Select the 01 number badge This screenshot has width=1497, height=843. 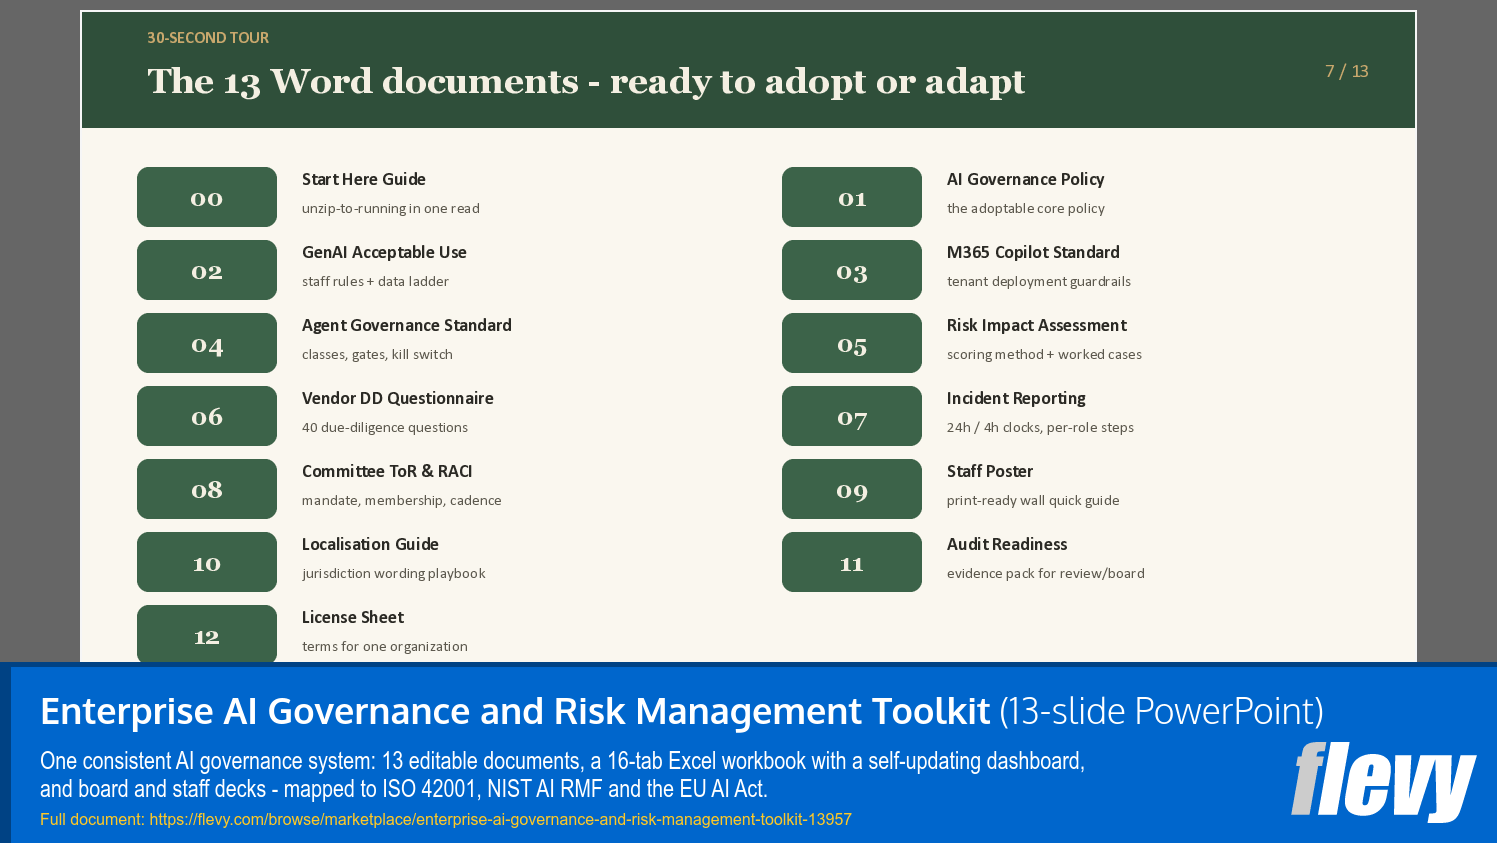coord(852,197)
